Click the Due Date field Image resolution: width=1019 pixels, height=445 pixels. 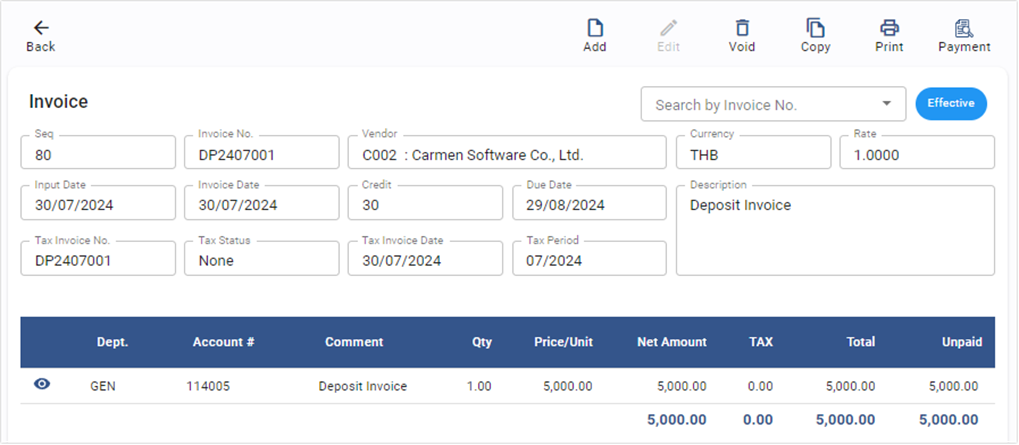pos(589,205)
